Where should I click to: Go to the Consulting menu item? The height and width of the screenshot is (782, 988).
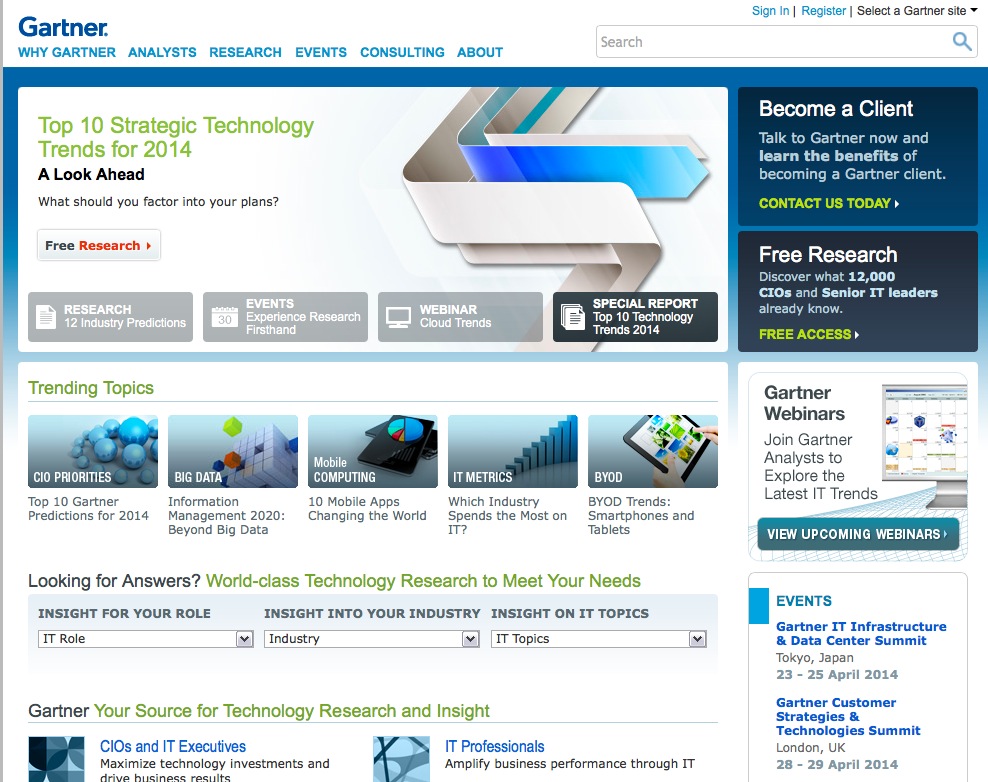402,52
